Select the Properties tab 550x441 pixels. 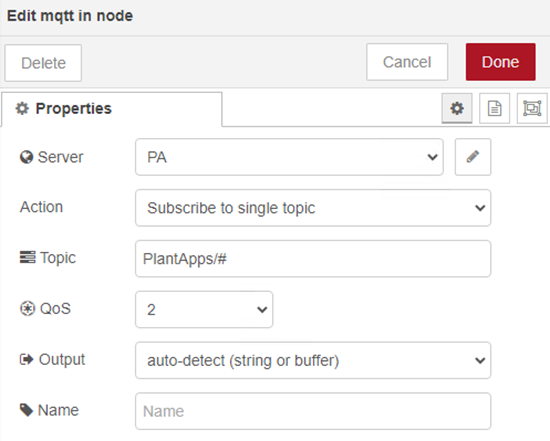[112, 109]
